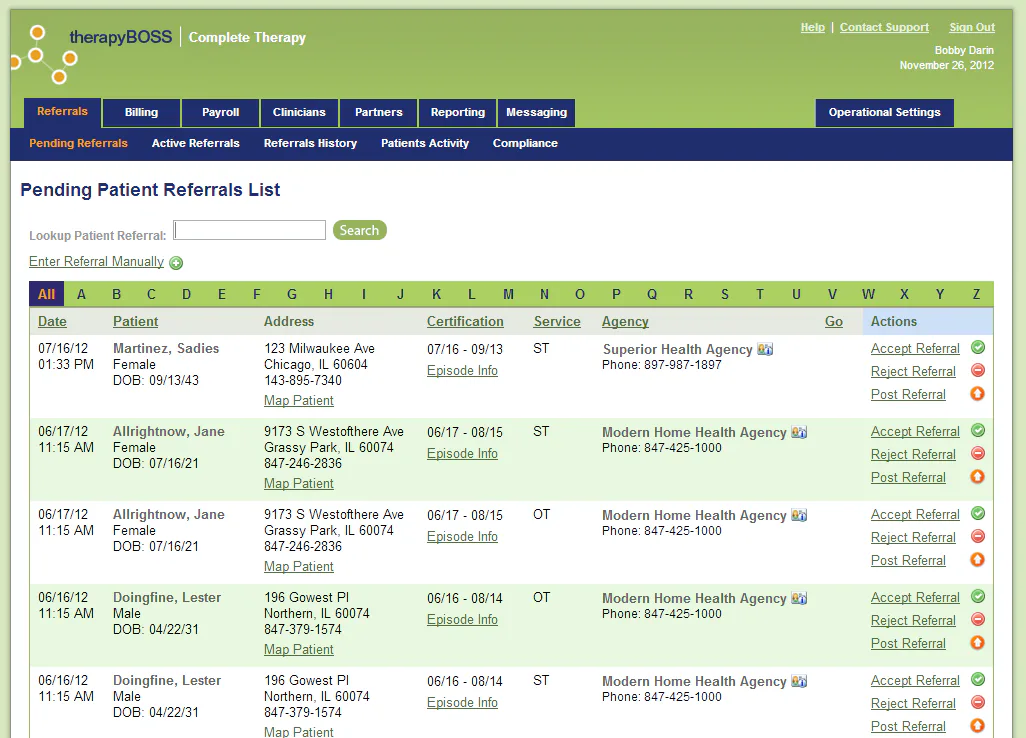Click orange post icon for Doingfine ST row

point(978,726)
